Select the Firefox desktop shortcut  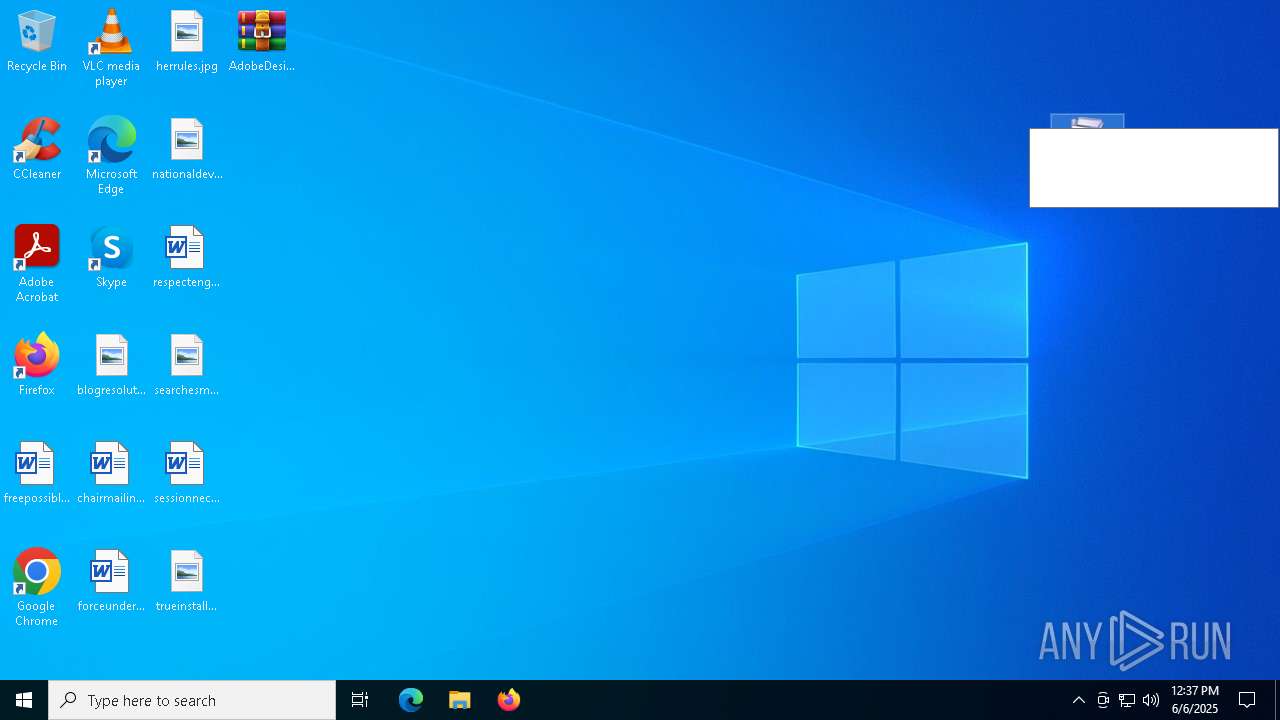(x=37, y=366)
